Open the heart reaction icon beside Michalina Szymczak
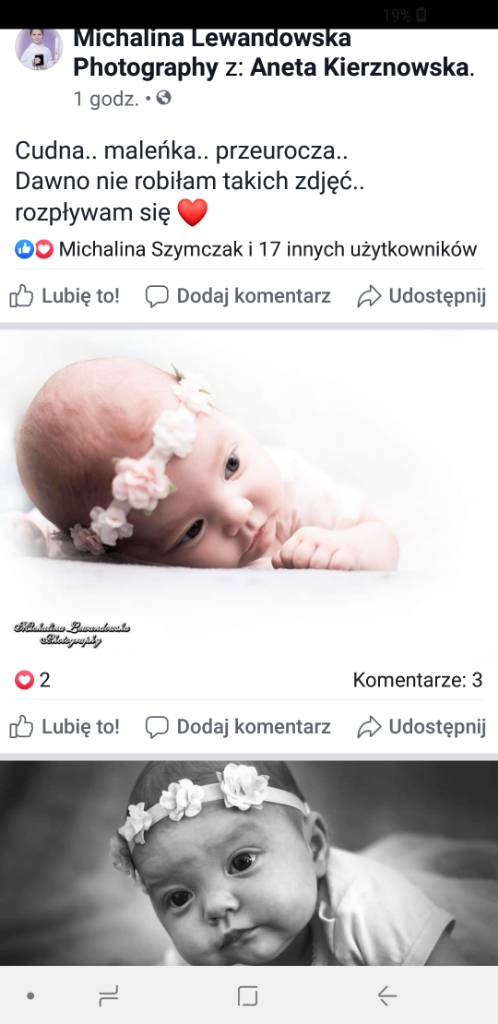This screenshot has height=1024, width=498. 44,249
